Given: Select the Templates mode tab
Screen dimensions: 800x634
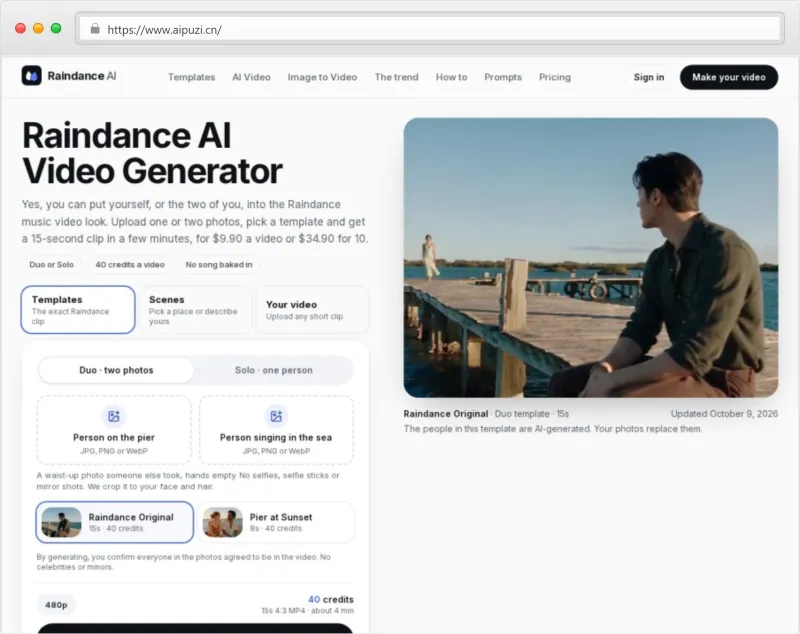Looking at the screenshot, I should point(78,310).
